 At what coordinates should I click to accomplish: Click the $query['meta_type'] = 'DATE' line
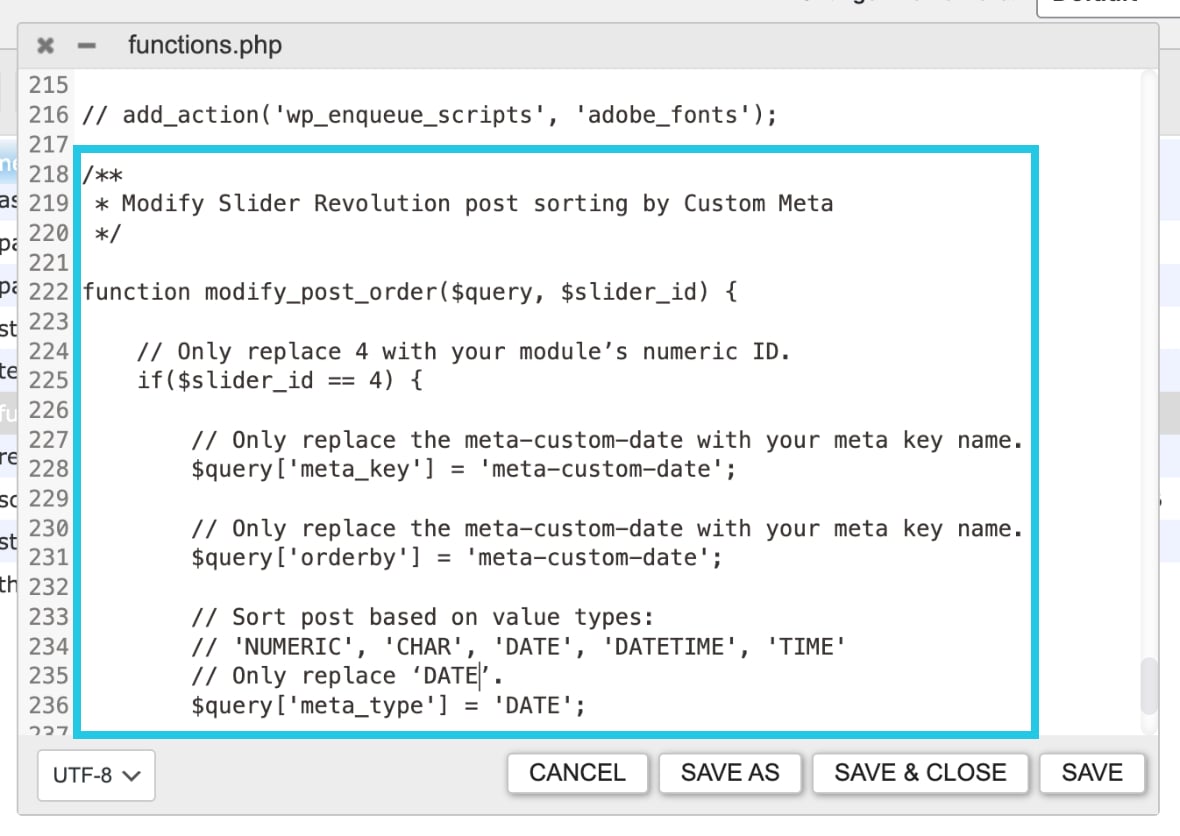[388, 706]
